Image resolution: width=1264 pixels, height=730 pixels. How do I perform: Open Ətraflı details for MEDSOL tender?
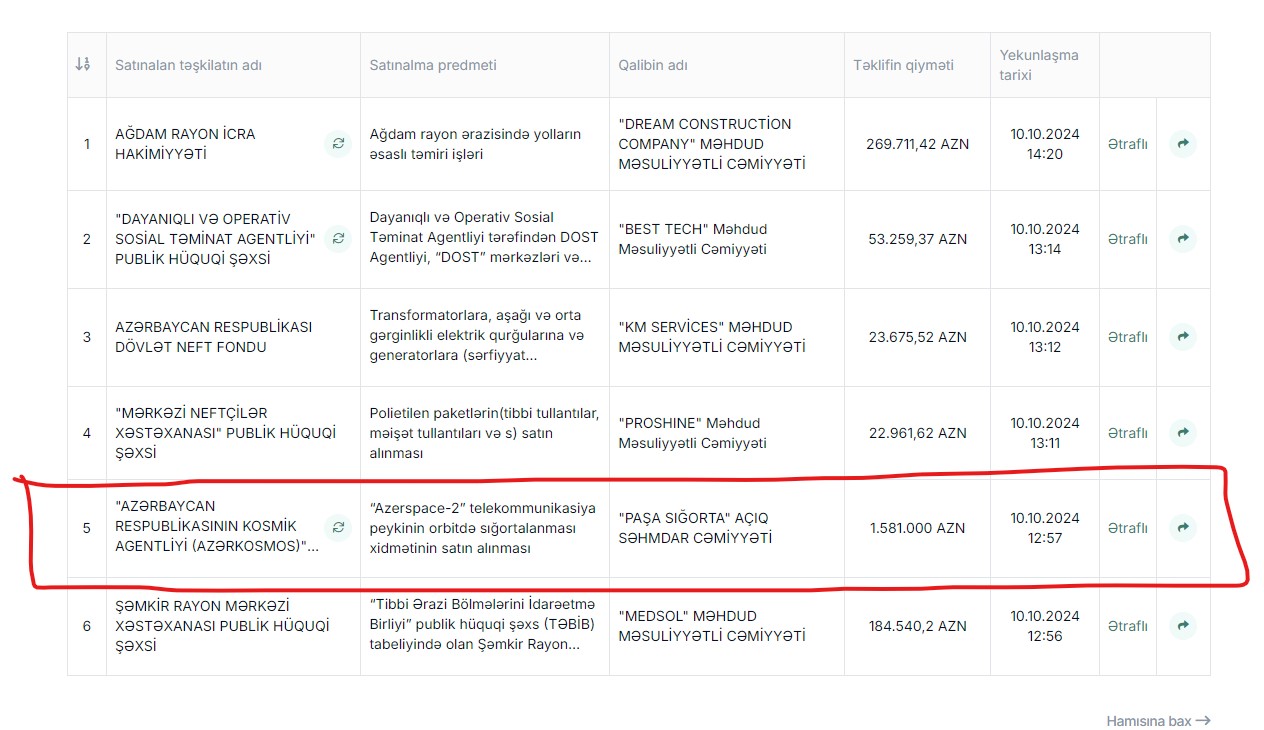click(x=1127, y=626)
